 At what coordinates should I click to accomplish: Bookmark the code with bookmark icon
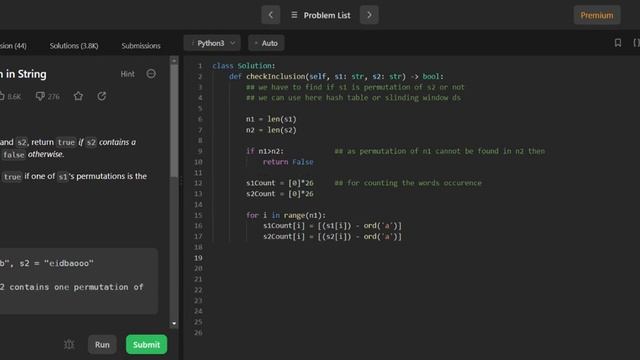(618, 42)
